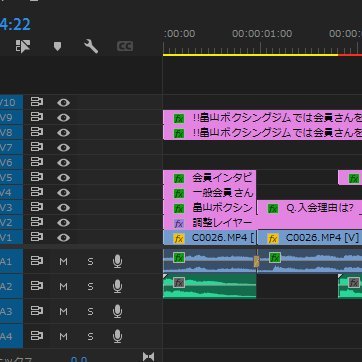Click the bowtie icon at bottom of track headers

pyautogui.click(x=148, y=356)
